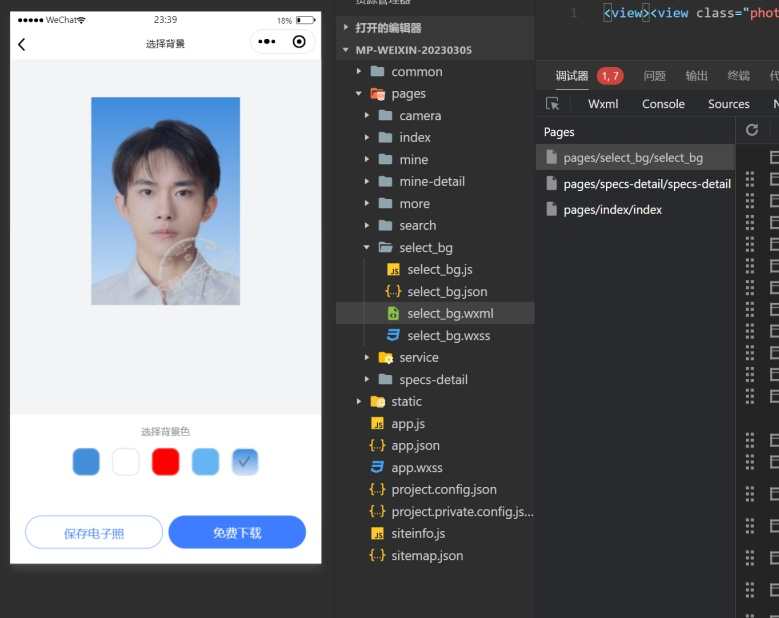This screenshot has width=779, height=618.
Task: Expand the static folder arrow
Action: [359, 401]
